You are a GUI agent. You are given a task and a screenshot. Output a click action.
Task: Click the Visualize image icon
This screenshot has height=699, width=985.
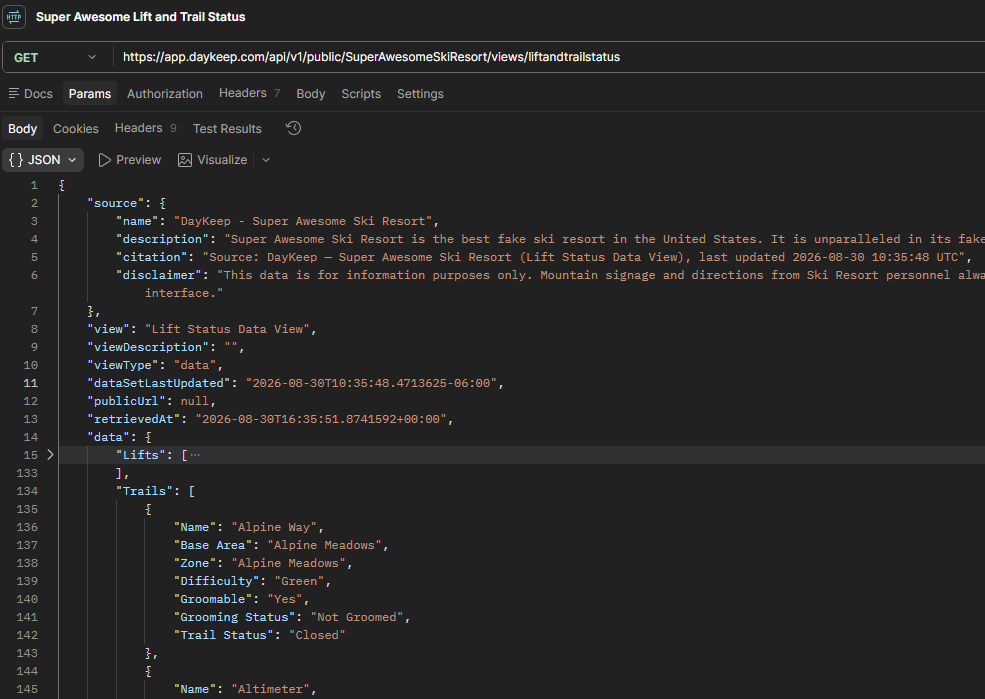click(x=185, y=160)
